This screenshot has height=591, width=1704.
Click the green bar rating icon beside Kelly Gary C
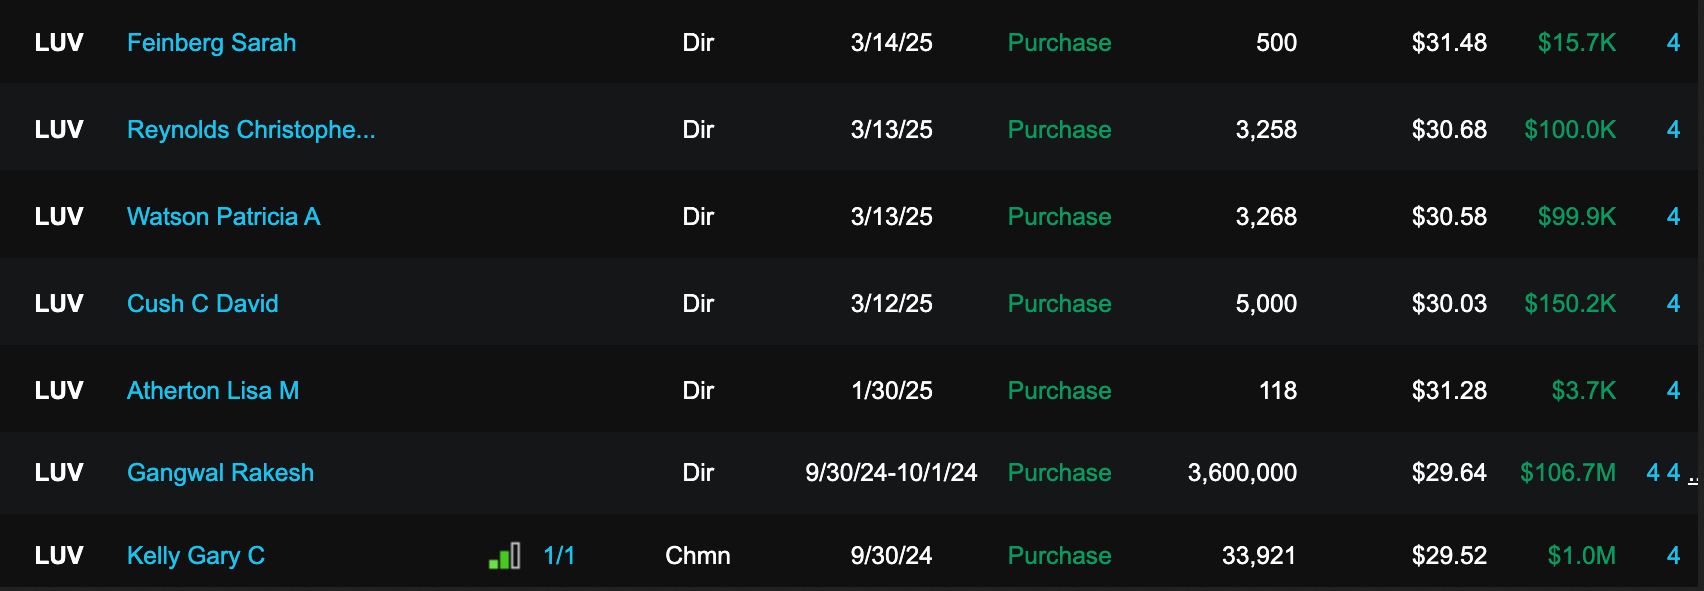(504, 556)
